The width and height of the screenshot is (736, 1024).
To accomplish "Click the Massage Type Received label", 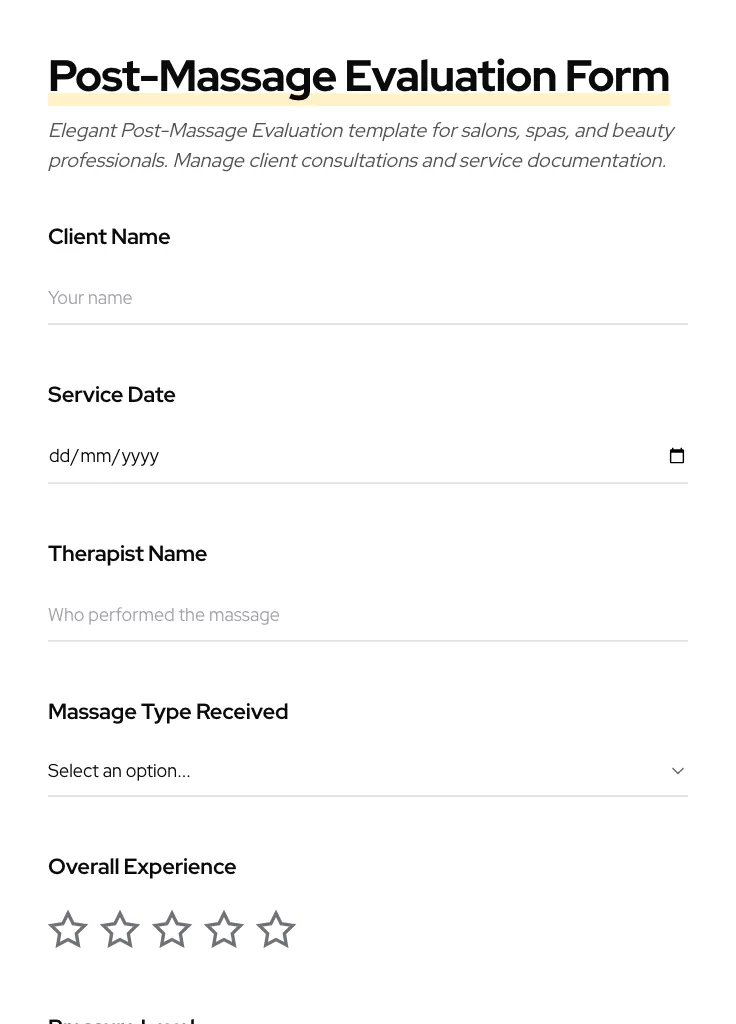I will click(168, 712).
